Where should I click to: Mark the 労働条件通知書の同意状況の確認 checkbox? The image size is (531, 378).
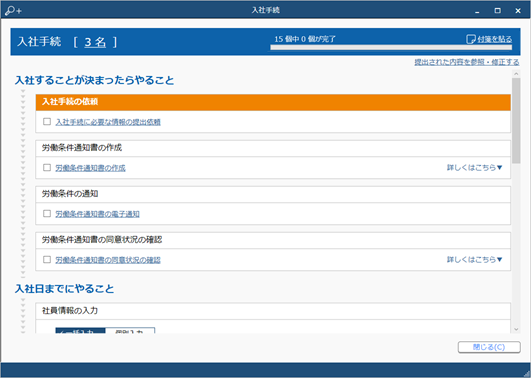[x=47, y=260]
